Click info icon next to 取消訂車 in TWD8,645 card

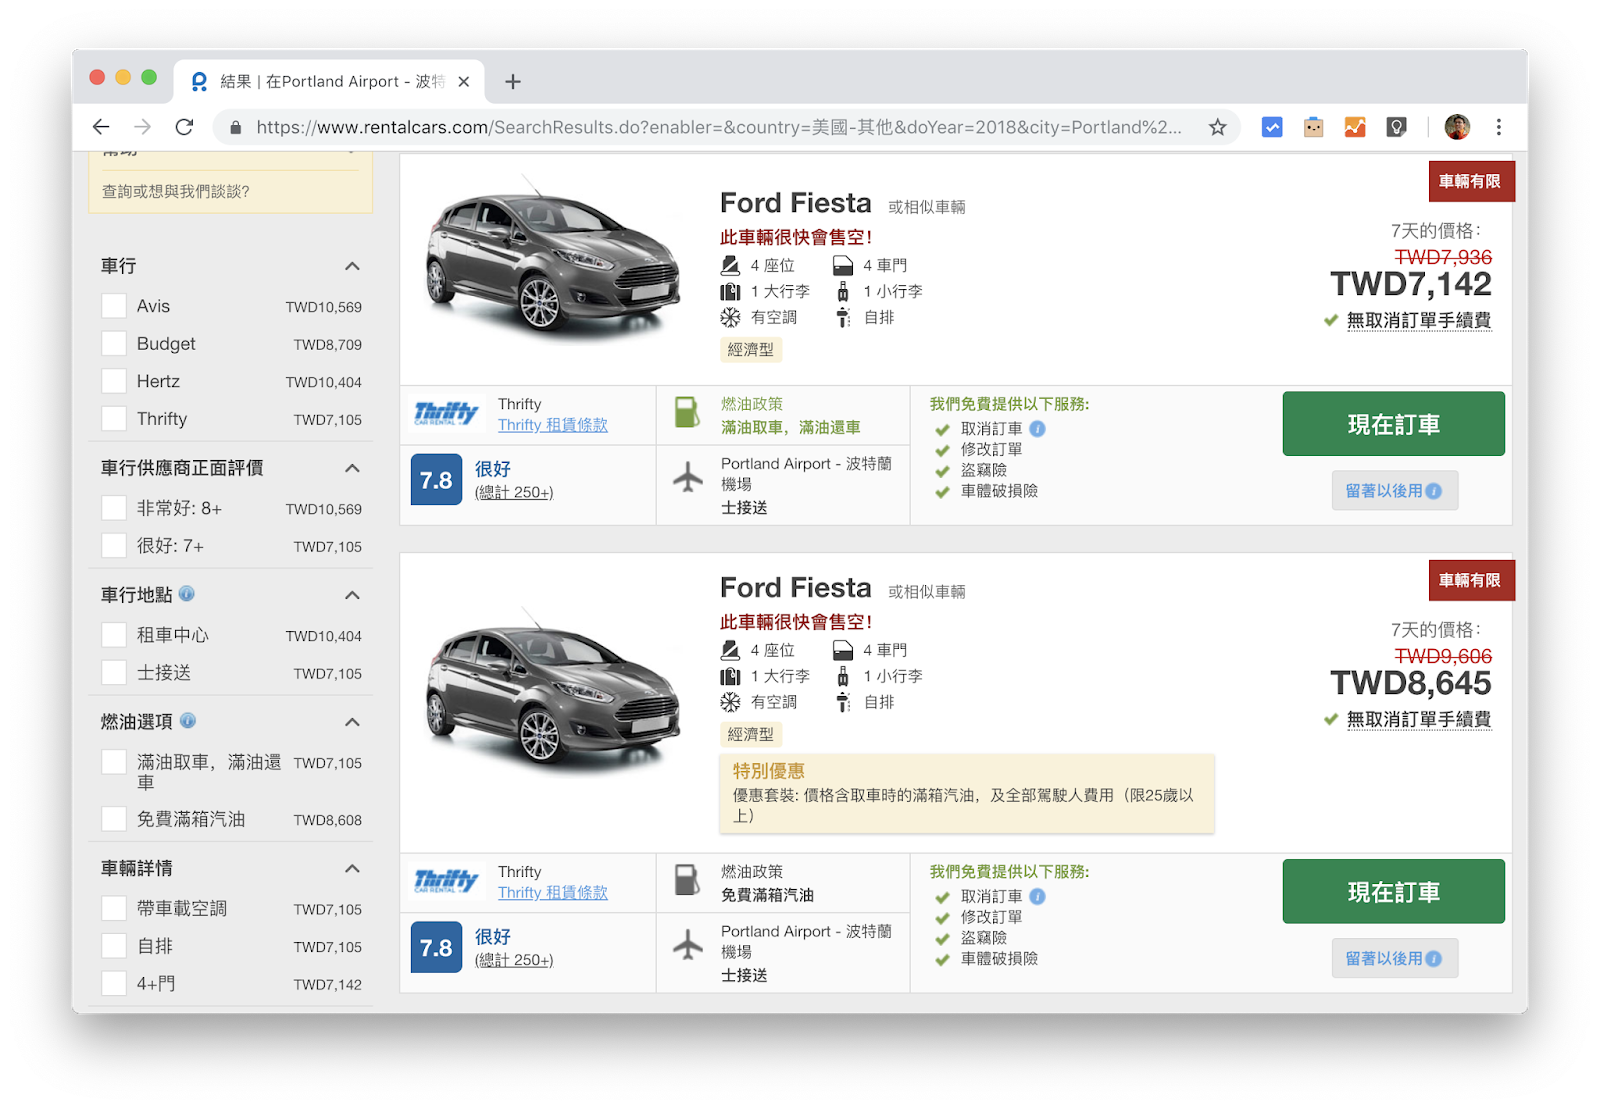click(1038, 897)
